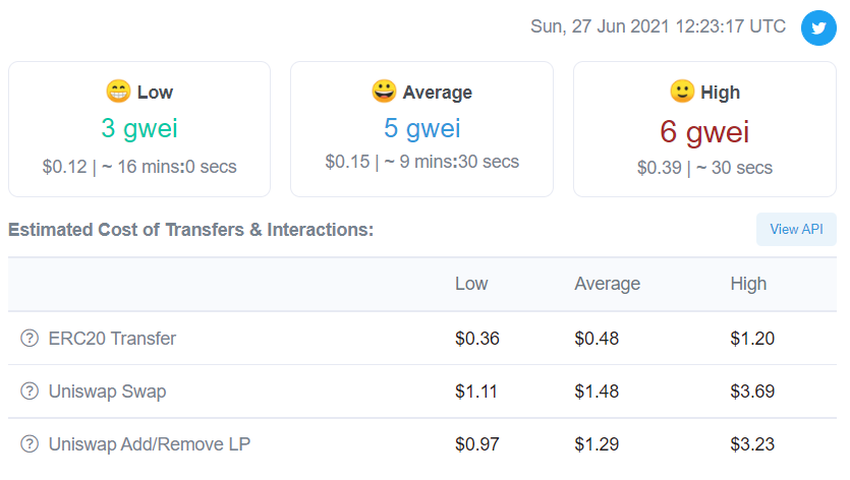850x480 pixels.
Task: Click the Low column header in table
Action: coord(471,284)
